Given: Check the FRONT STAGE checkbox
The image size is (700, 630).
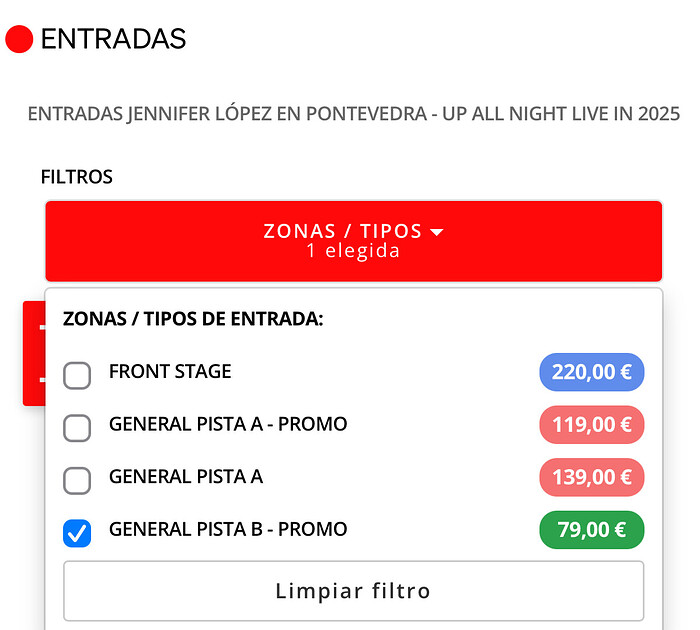Looking at the screenshot, I should click(77, 375).
